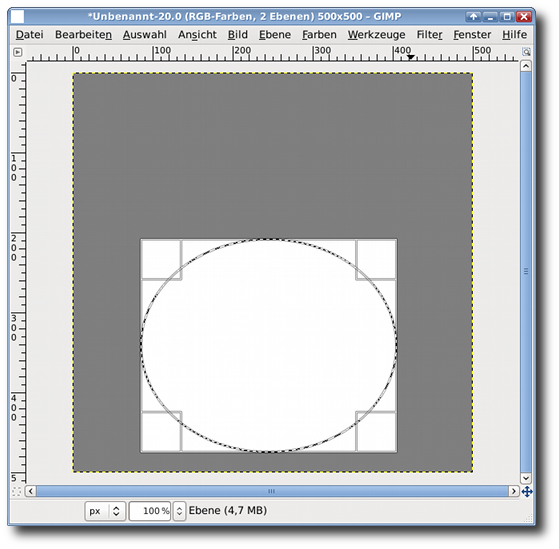Click the horizontal scrollbar thumb

272,492
